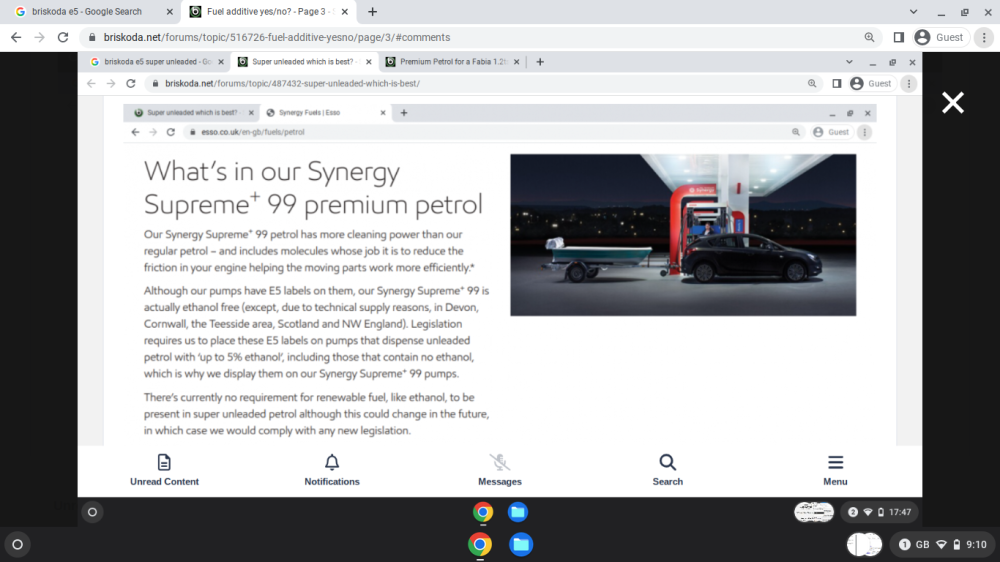The width and height of the screenshot is (1000, 562).
Task: Click the 'Unread Content' icon in the screenshot footer
Action: tap(164, 462)
